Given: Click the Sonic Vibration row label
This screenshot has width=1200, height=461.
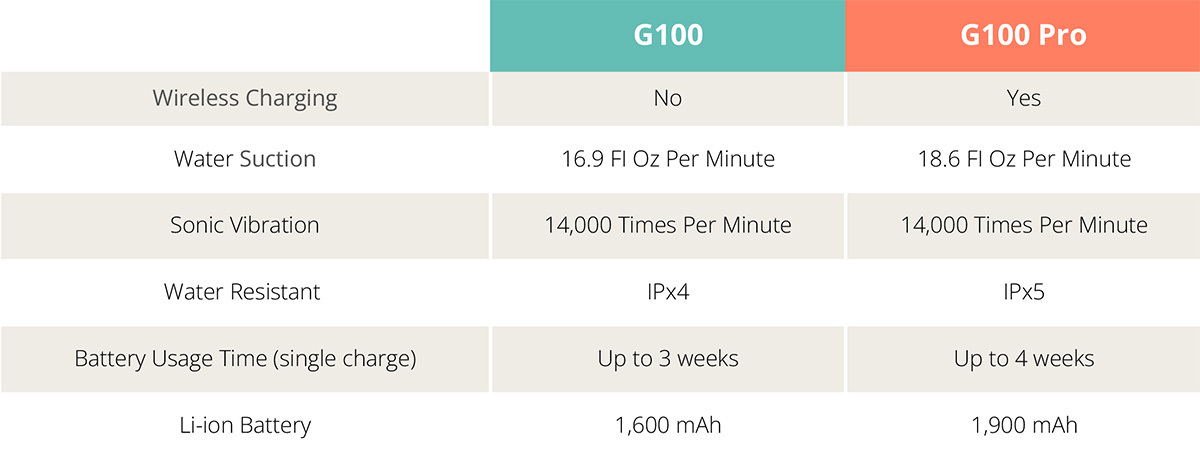Looking at the screenshot, I should click(x=245, y=225).
